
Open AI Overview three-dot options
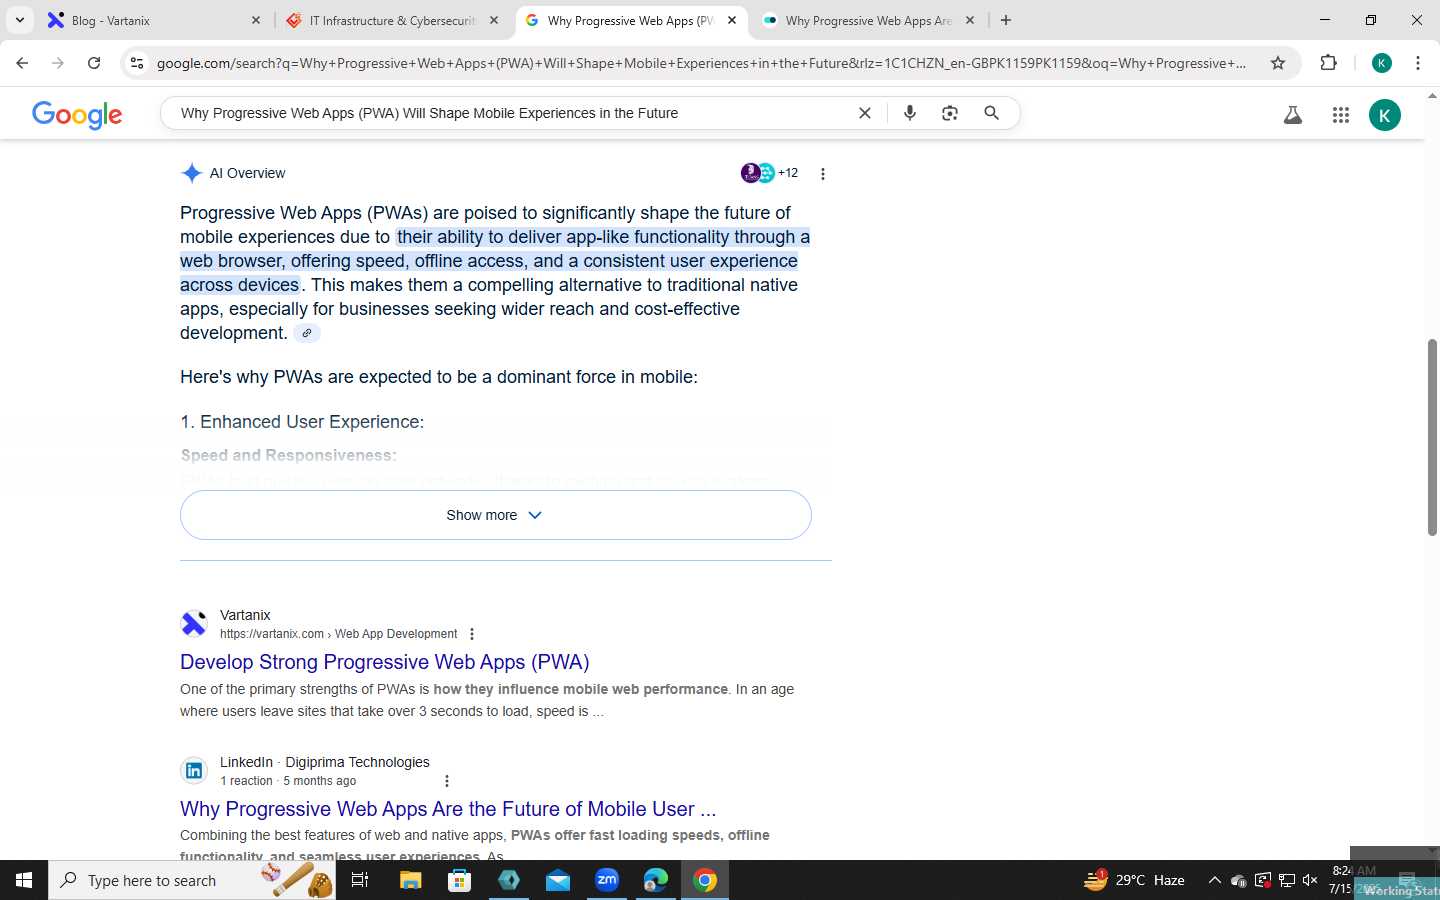(823, 174)
